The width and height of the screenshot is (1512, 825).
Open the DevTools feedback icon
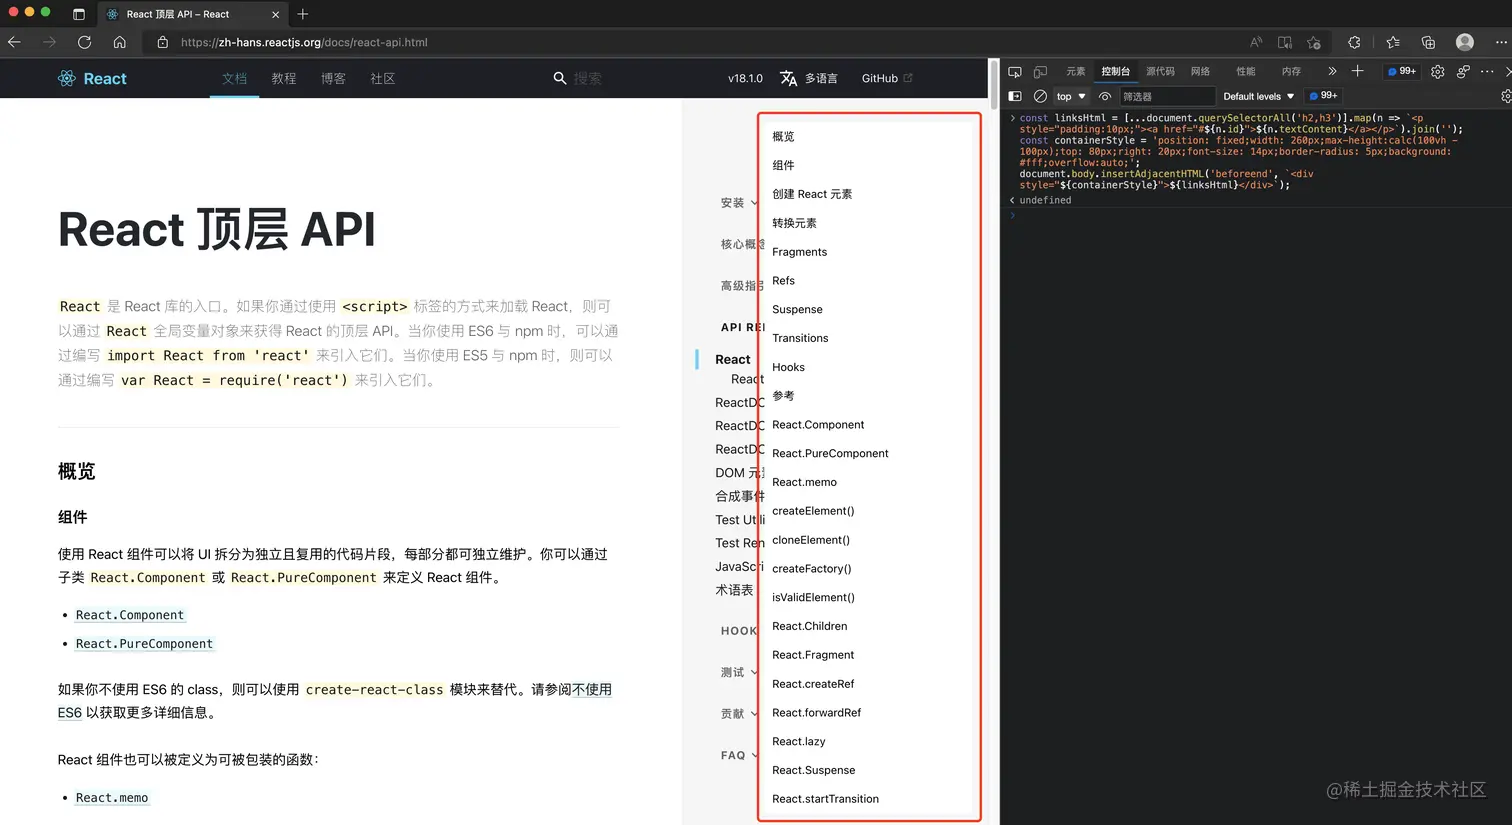coord(1463,72)
